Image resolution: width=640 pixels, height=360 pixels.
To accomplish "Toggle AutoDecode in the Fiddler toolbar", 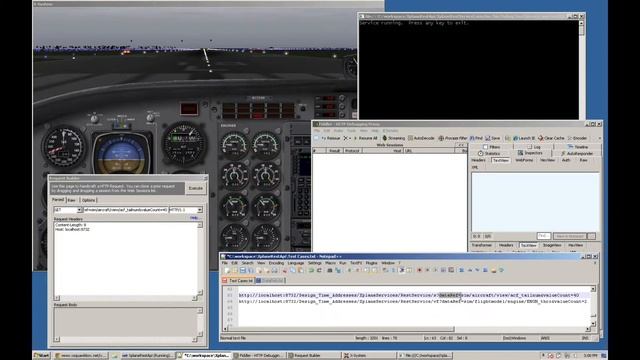I will click(421, 138).
